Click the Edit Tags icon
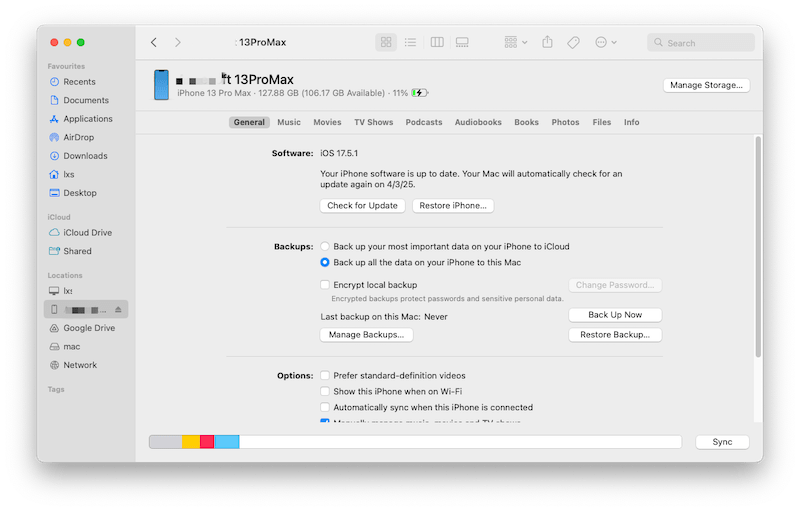 point(573,43)
